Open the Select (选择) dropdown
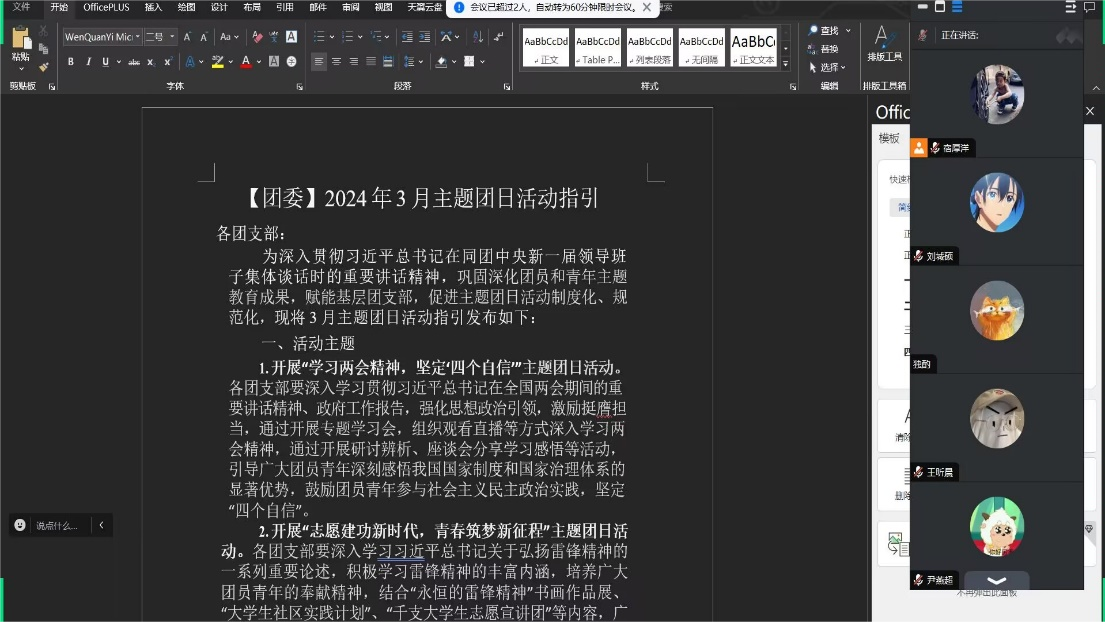1106x622 pixels. click(827, 67)
